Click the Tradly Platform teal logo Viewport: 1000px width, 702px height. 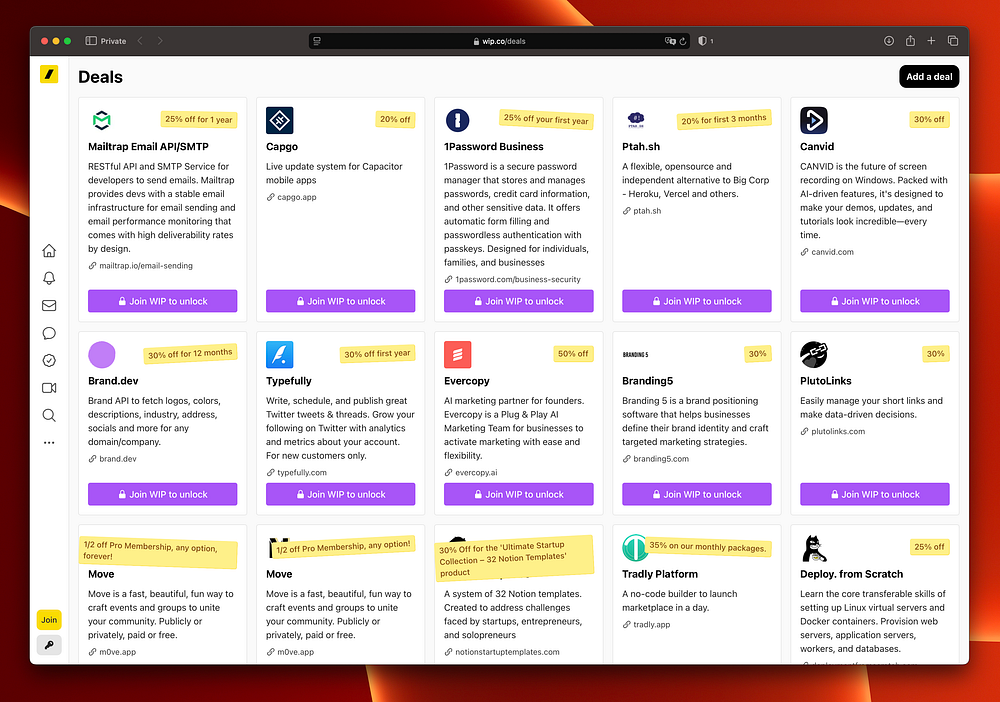pos(635,548)
